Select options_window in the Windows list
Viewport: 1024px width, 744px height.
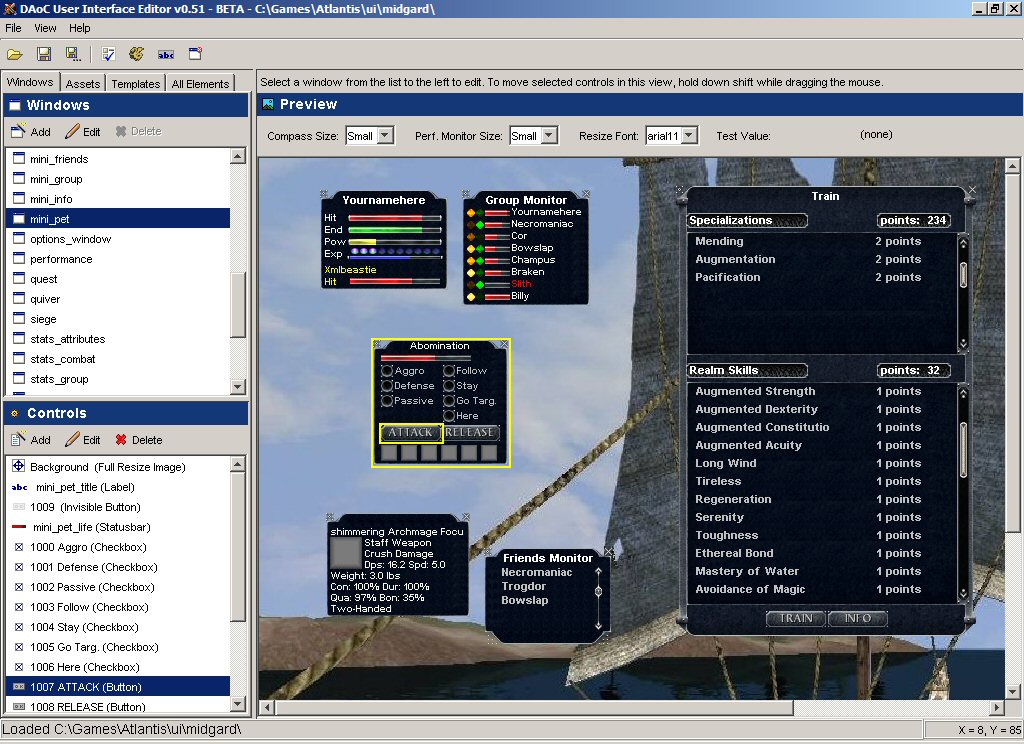(118, 239)
